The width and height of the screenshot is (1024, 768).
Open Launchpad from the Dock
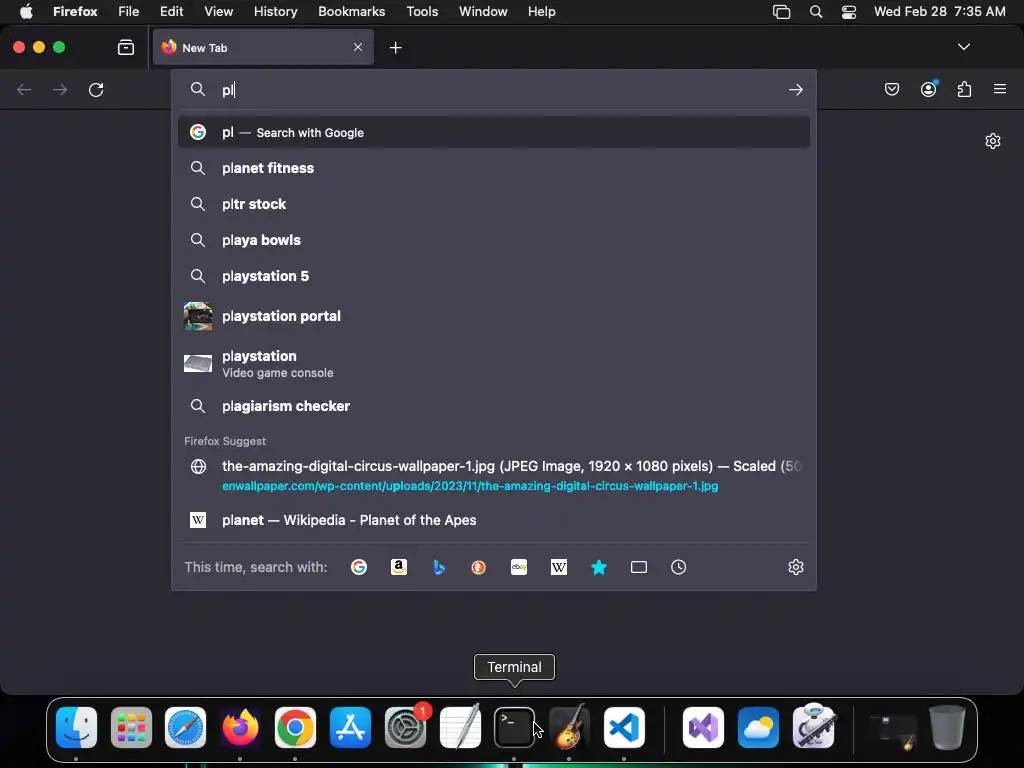[x=131, y=727]
